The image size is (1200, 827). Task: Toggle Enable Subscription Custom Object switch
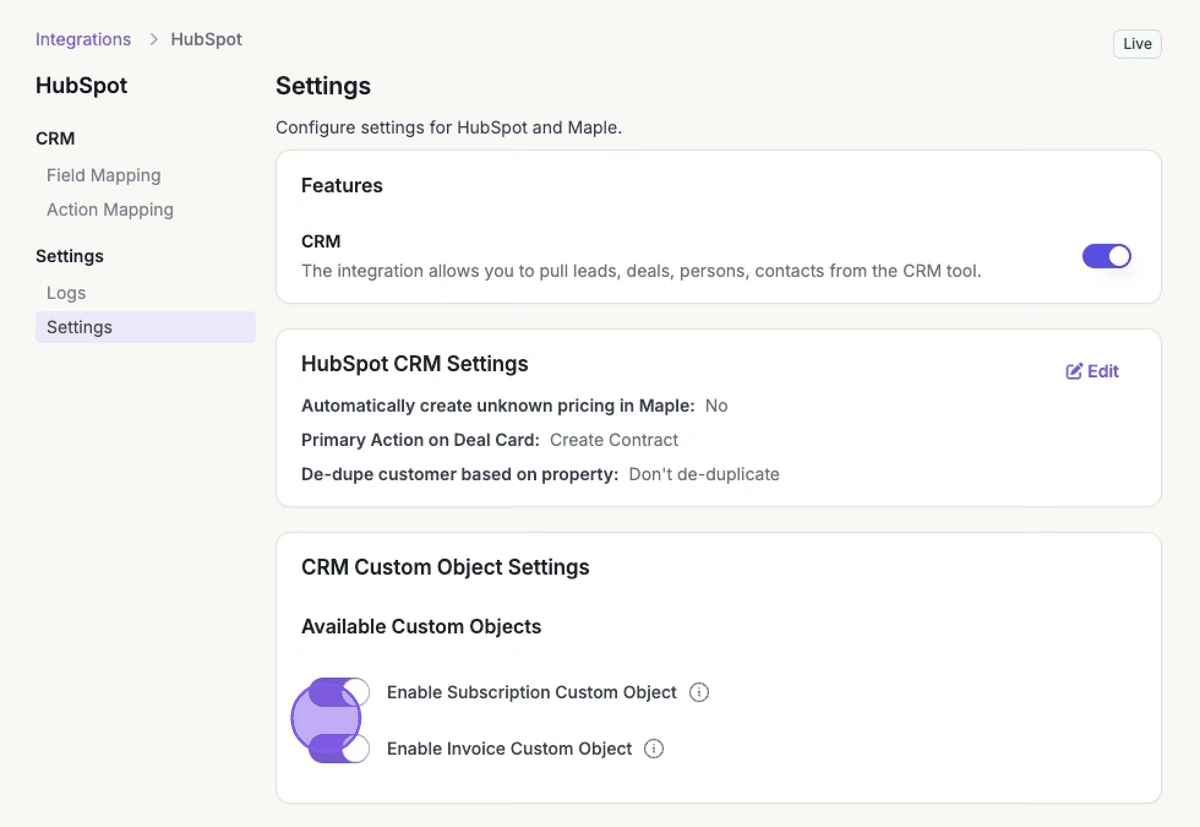coord(340,692)
